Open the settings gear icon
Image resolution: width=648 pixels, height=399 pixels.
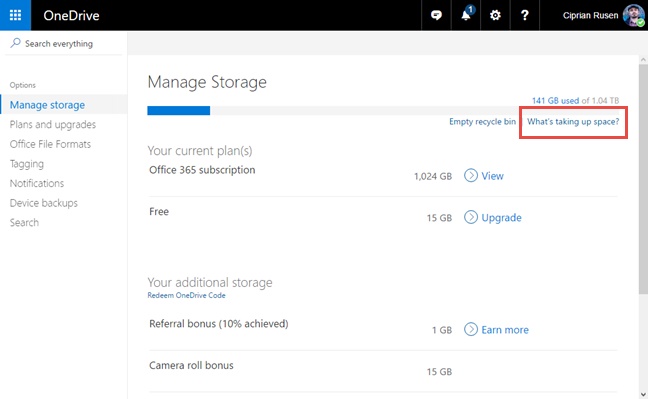495,15
